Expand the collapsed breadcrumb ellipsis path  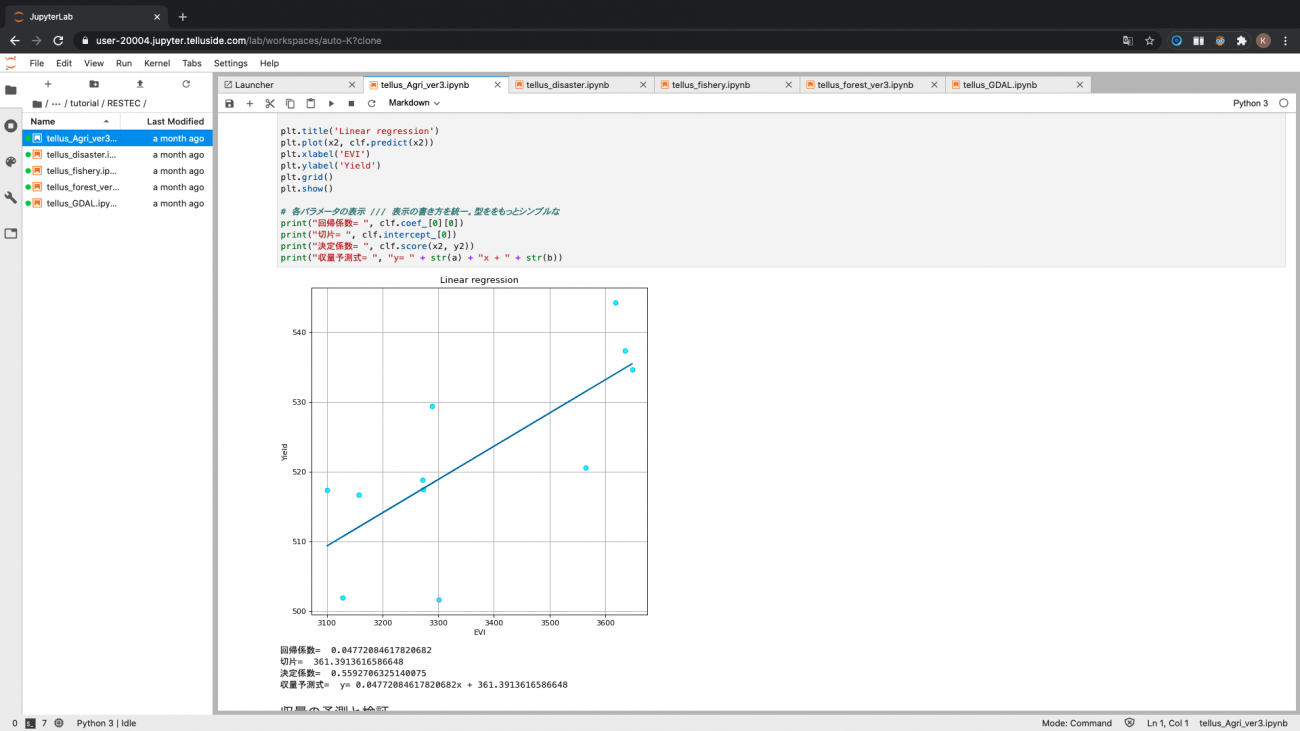pyautogui.click(x=57, y=103)
